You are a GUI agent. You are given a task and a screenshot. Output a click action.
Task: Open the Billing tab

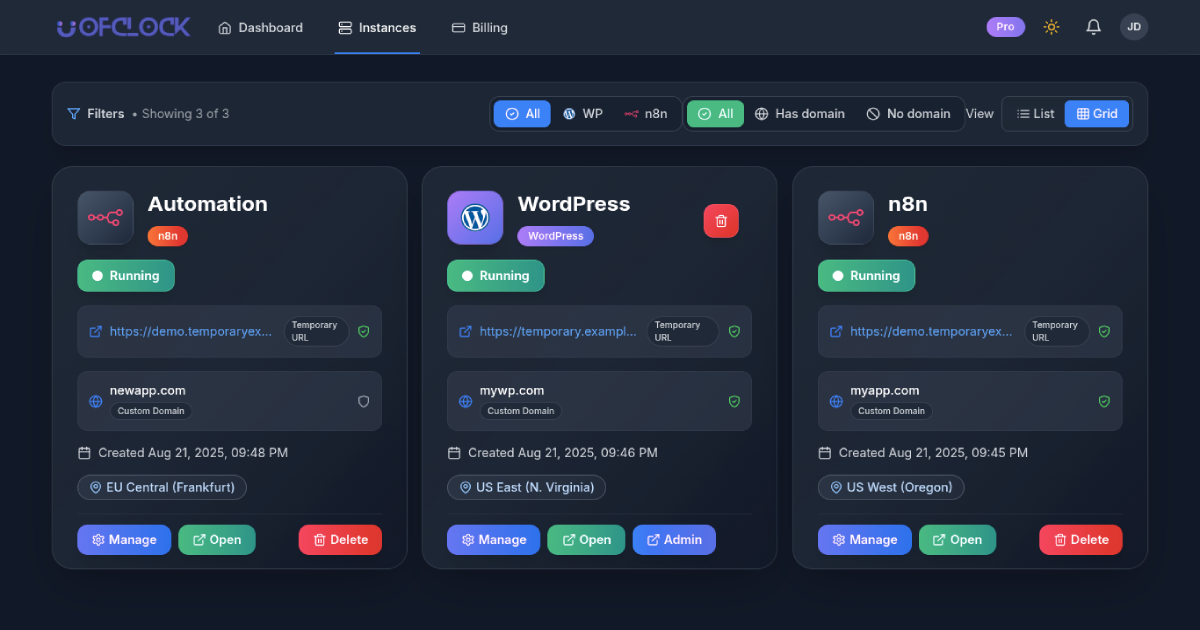tap(479, 28)
